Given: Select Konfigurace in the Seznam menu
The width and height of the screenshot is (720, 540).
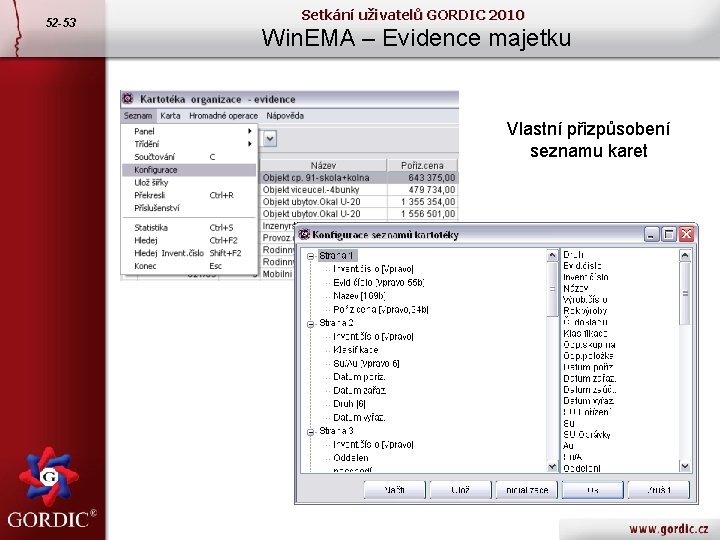Looking at the screenshot, I should (x=189, y=170).
